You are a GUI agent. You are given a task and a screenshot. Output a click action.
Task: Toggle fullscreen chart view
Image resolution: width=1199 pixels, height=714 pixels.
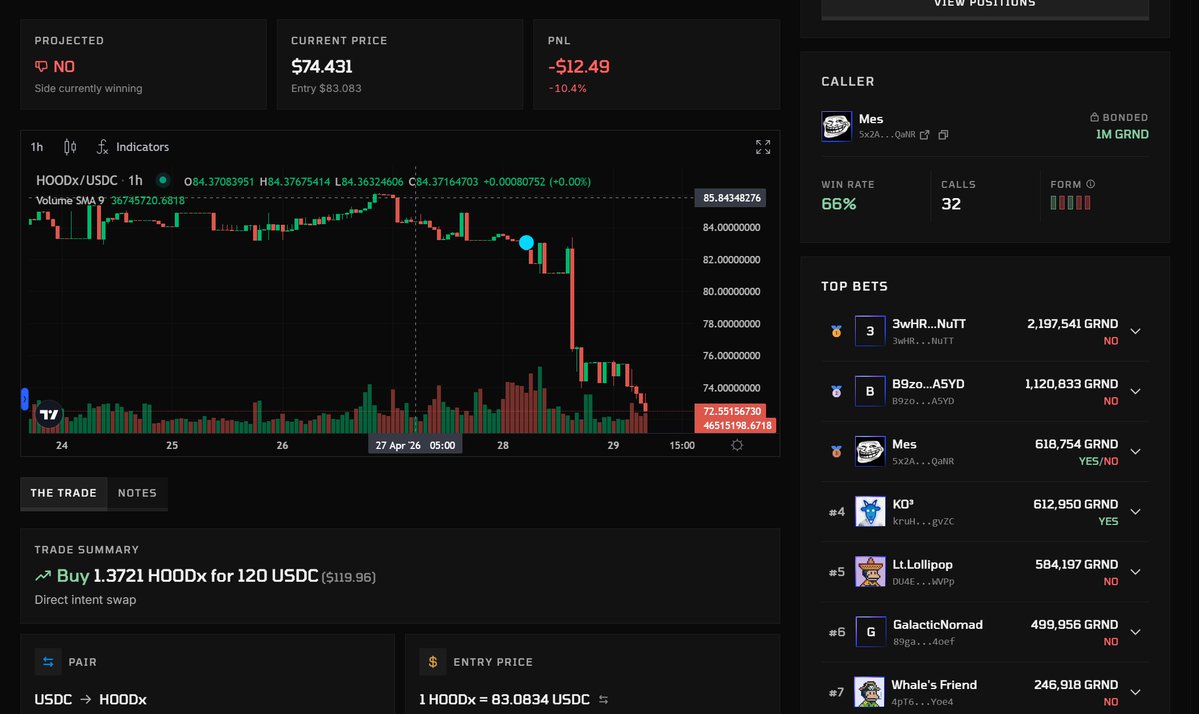point(762,147)
